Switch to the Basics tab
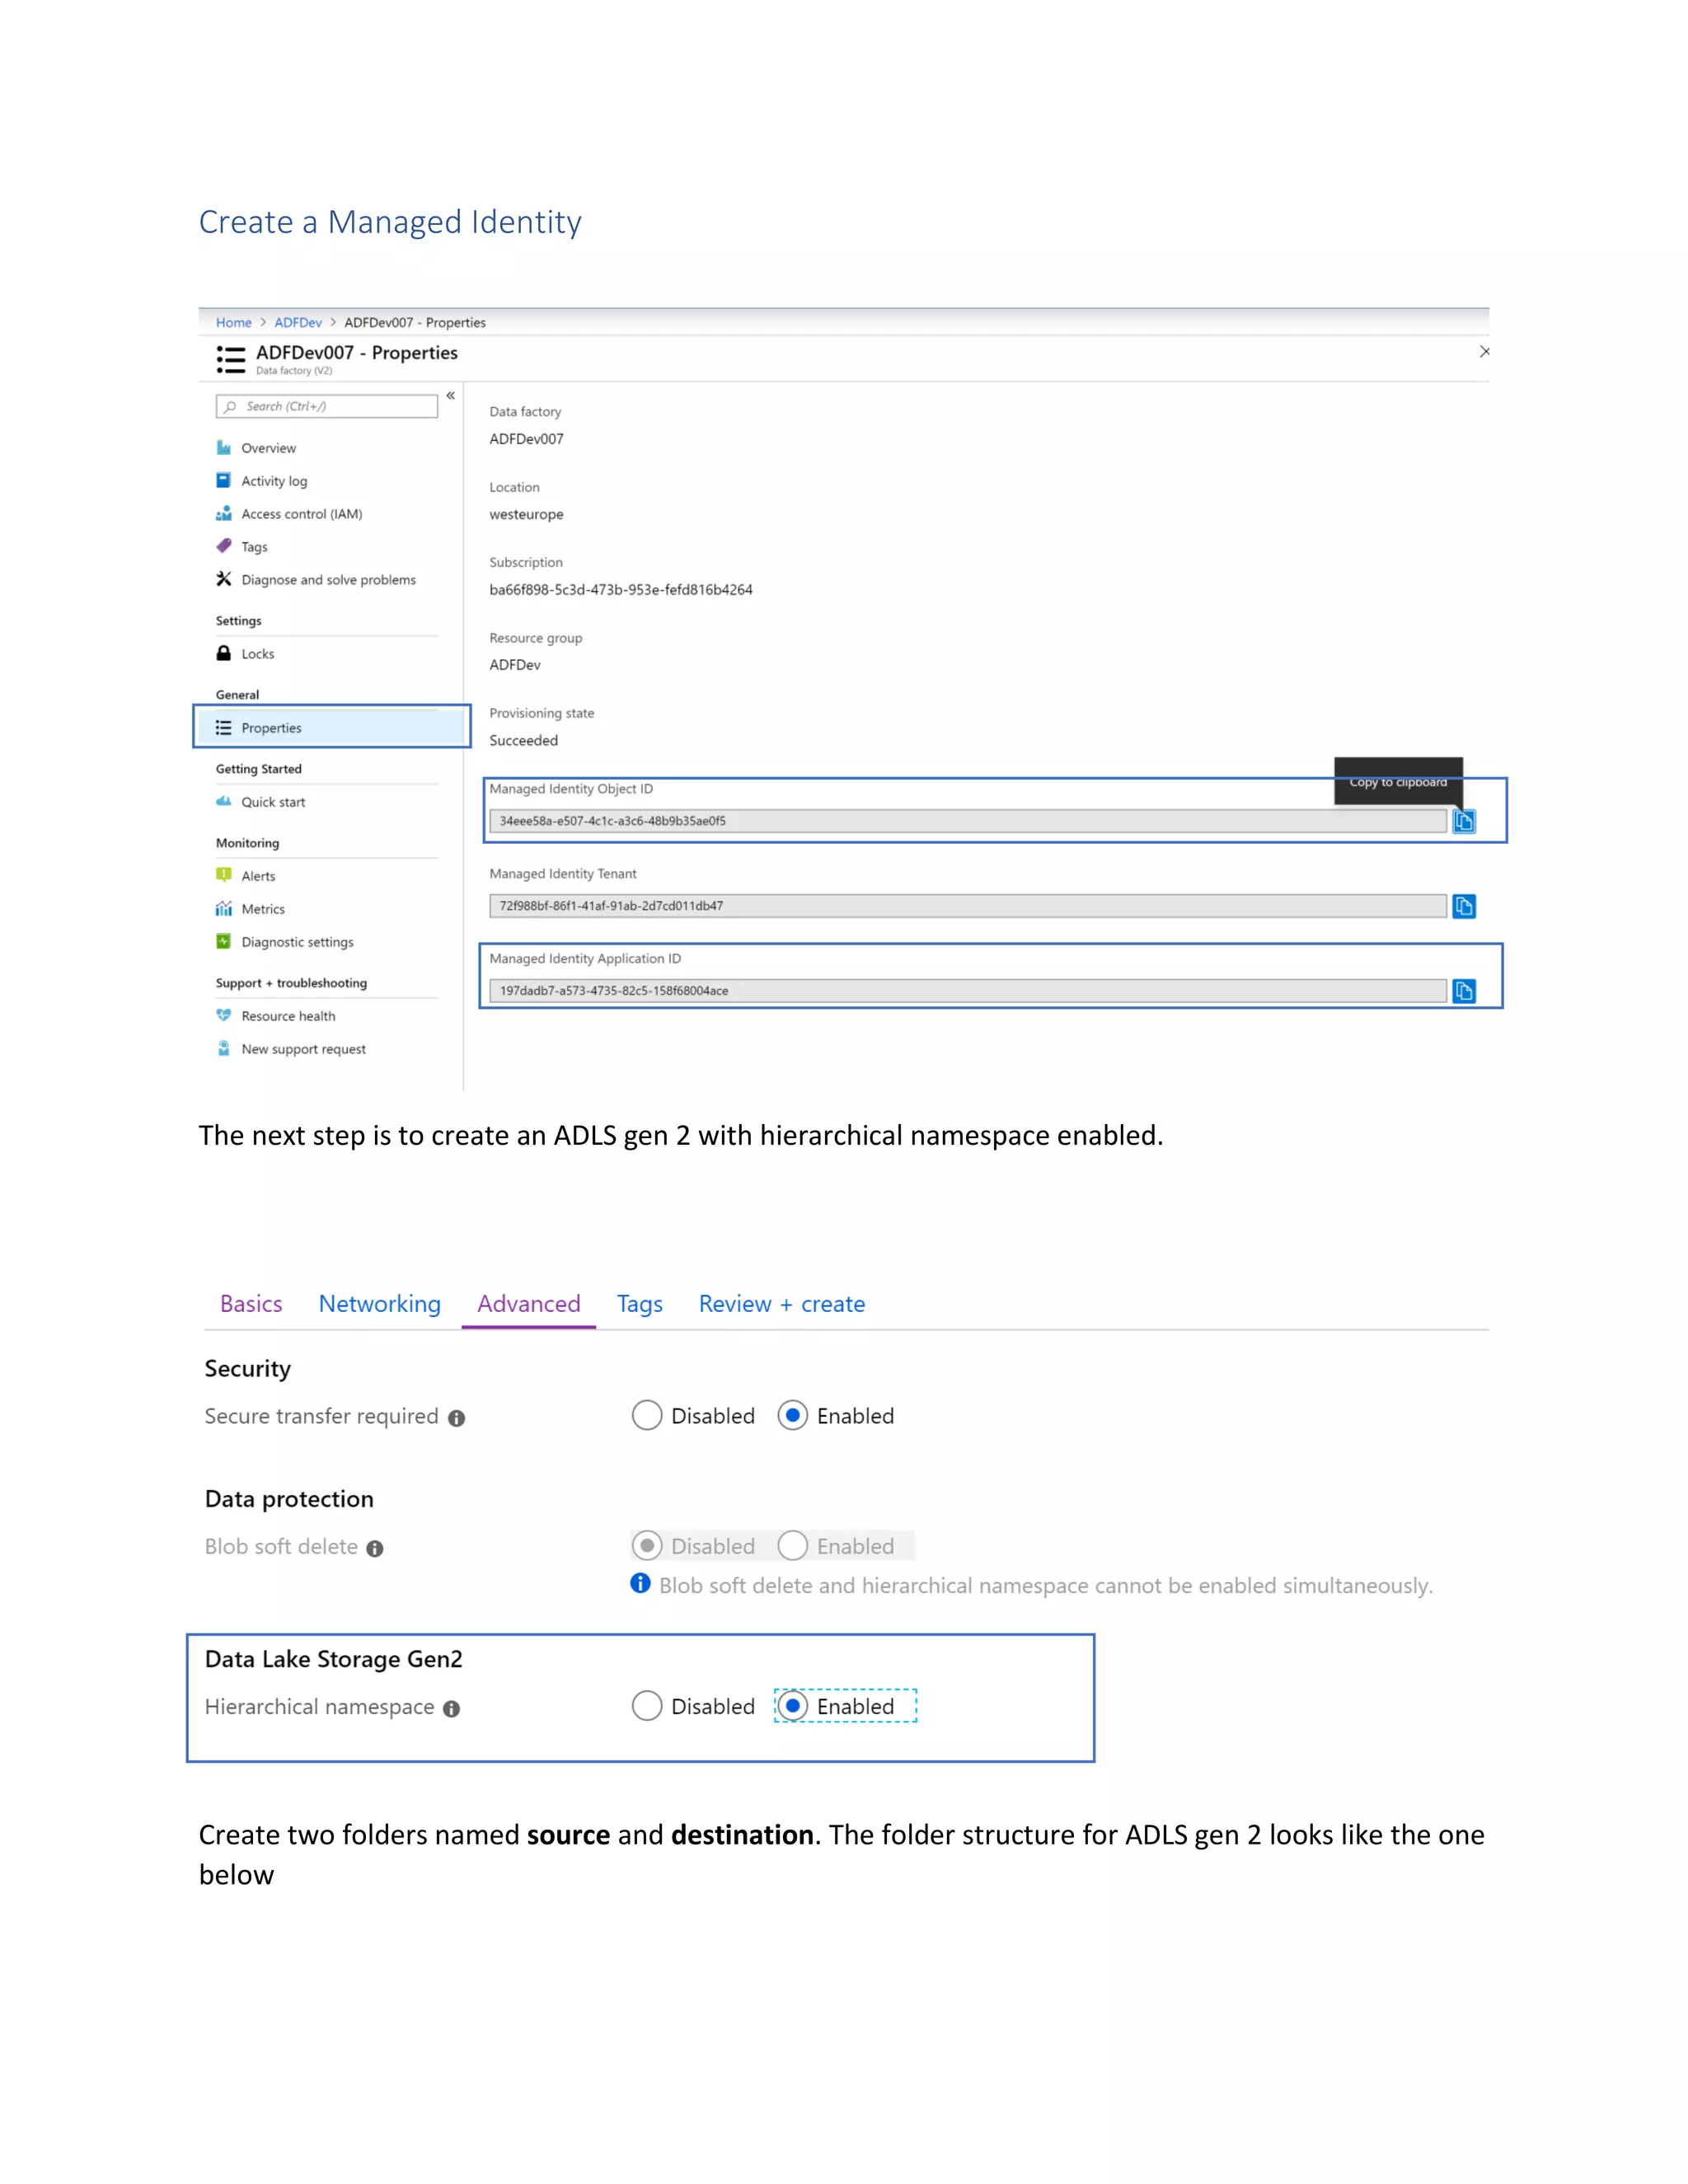Screen dimensions: 1688x2184 (251, 1304)
